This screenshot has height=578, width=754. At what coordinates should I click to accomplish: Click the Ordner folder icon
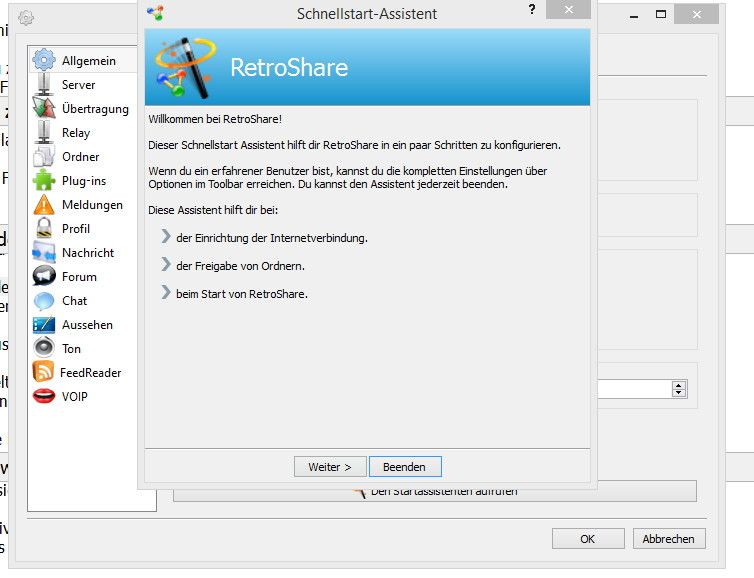coord(44,156)
